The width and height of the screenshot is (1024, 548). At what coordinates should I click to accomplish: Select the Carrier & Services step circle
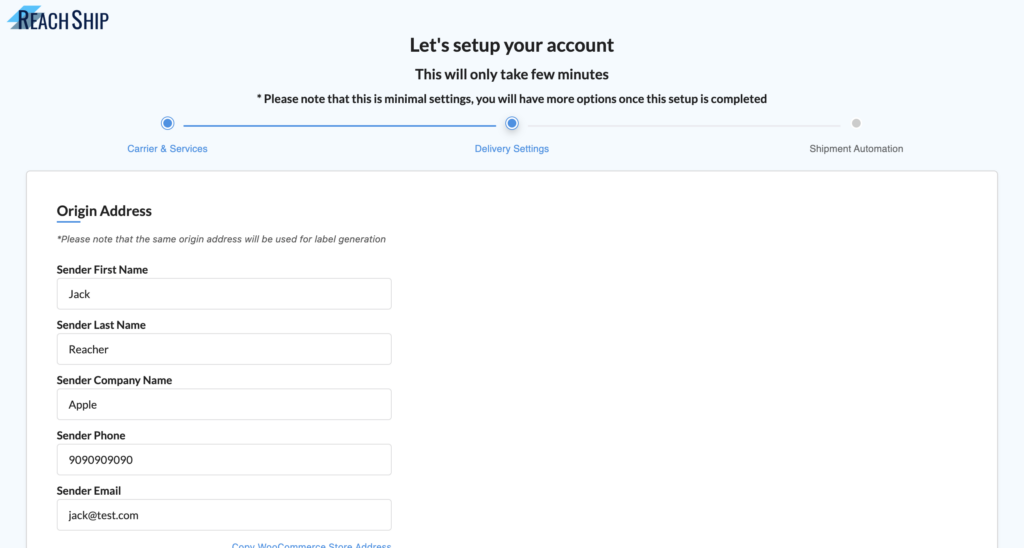click(167, 123)
